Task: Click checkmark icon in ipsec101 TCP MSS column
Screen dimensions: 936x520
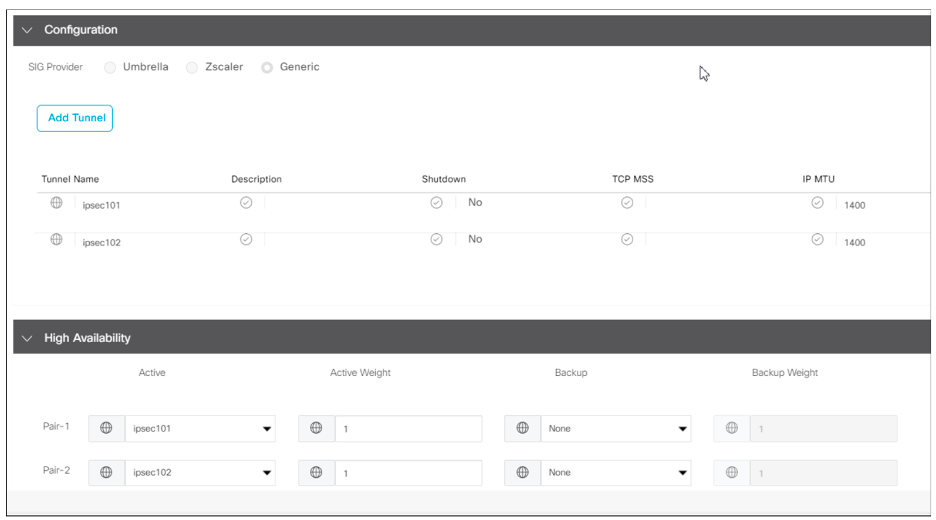Action: click(x=627, y=203)
